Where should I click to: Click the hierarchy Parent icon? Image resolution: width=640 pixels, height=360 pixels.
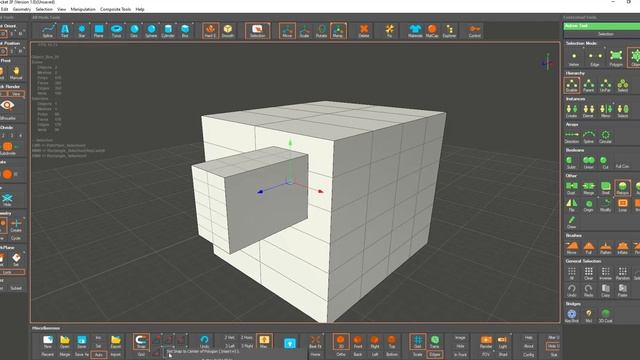589,85
